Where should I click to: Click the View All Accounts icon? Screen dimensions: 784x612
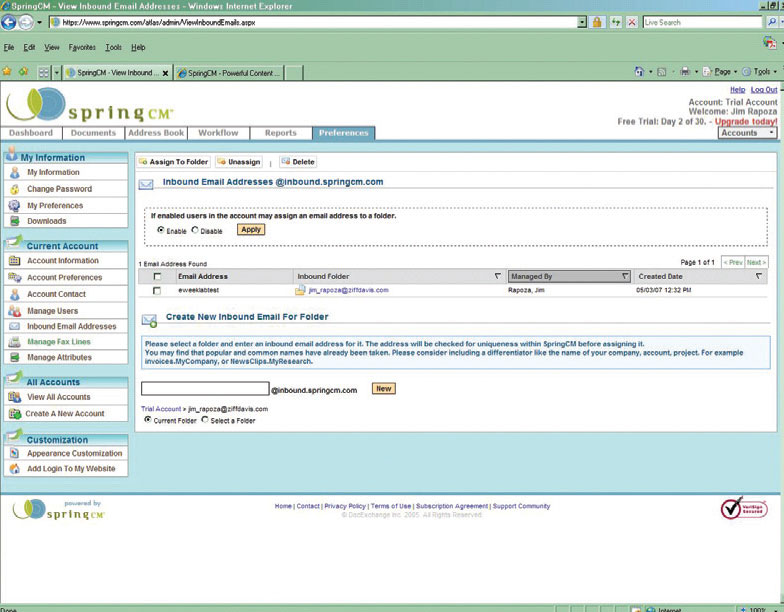pyautogui.click(x=15, y=397)
